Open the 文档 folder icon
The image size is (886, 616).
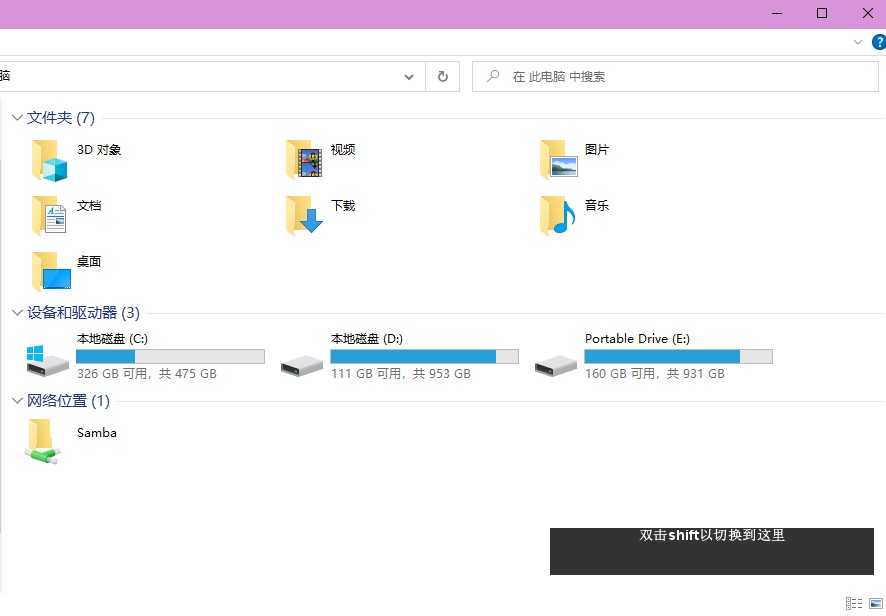[x=50, y=215]
